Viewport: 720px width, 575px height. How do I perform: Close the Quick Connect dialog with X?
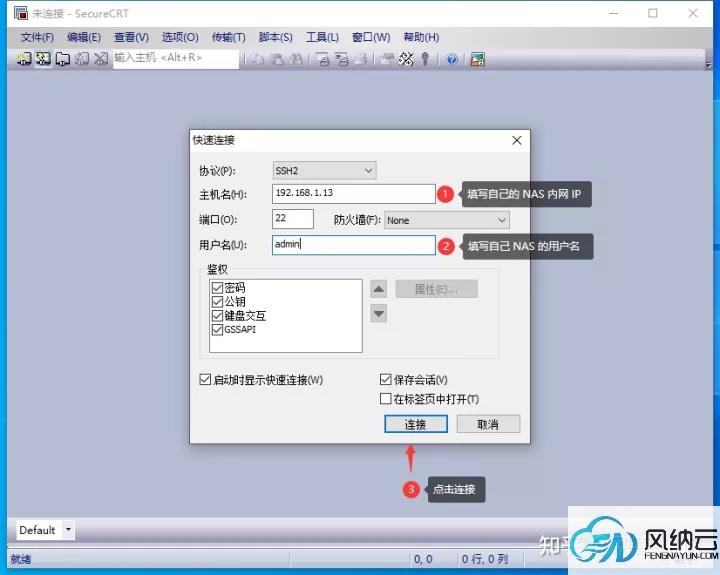pos(517,140)
